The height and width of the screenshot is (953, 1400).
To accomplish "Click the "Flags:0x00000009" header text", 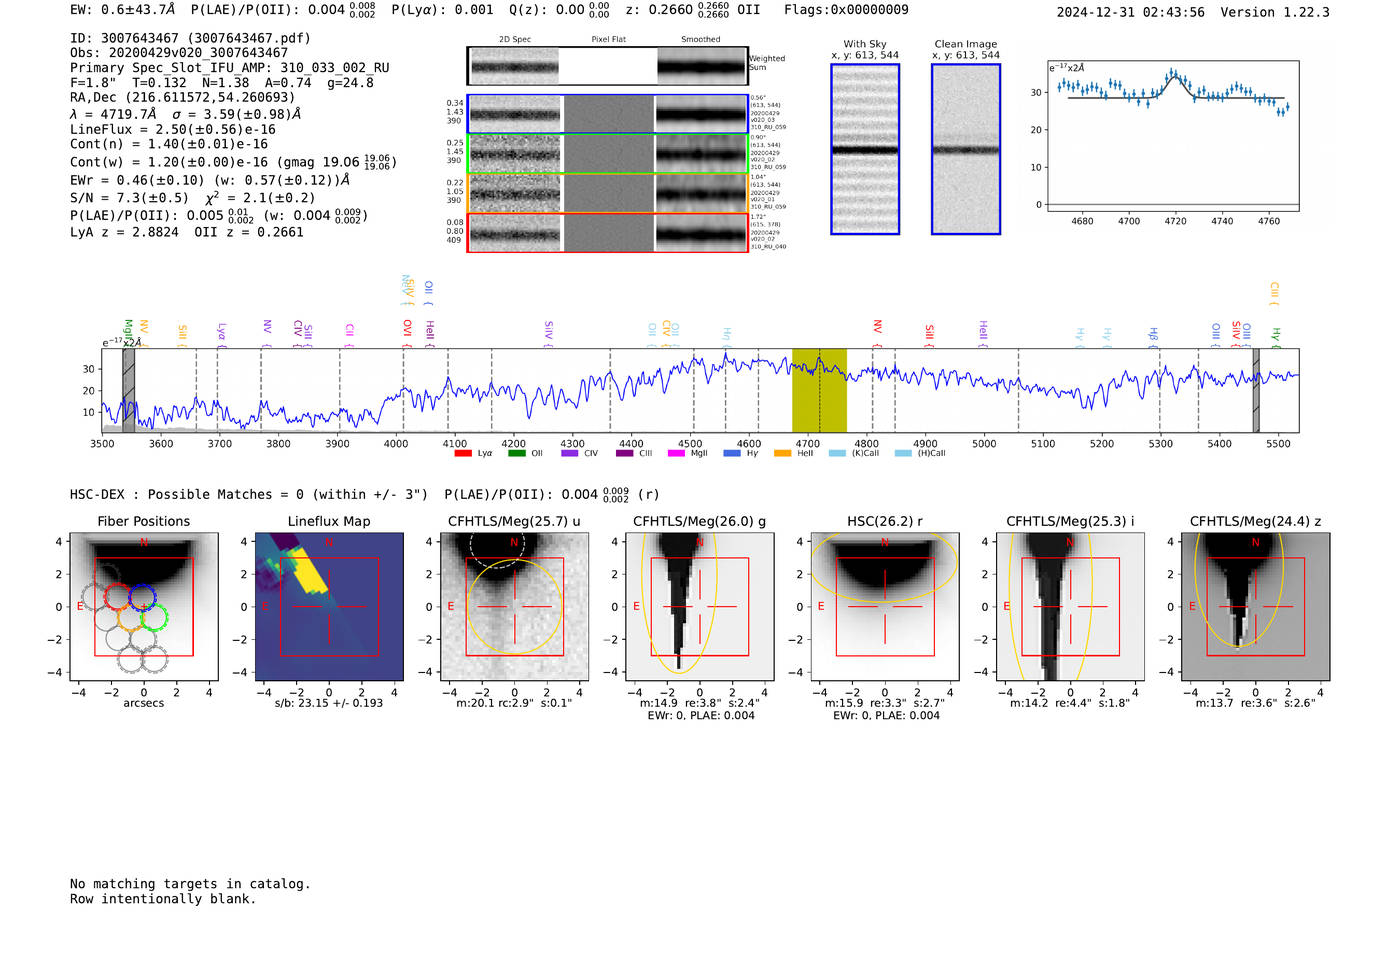I will (x=846, y=10).
